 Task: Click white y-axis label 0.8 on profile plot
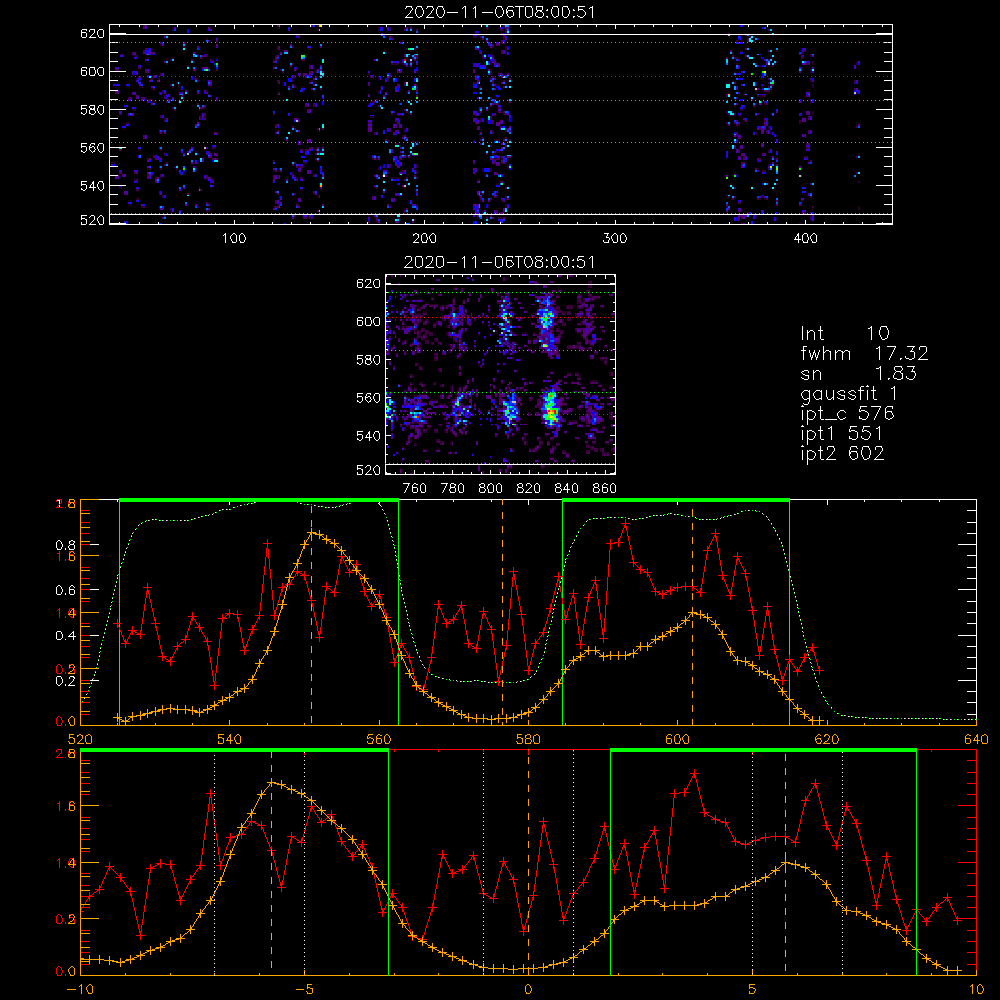tap(65, 545)
